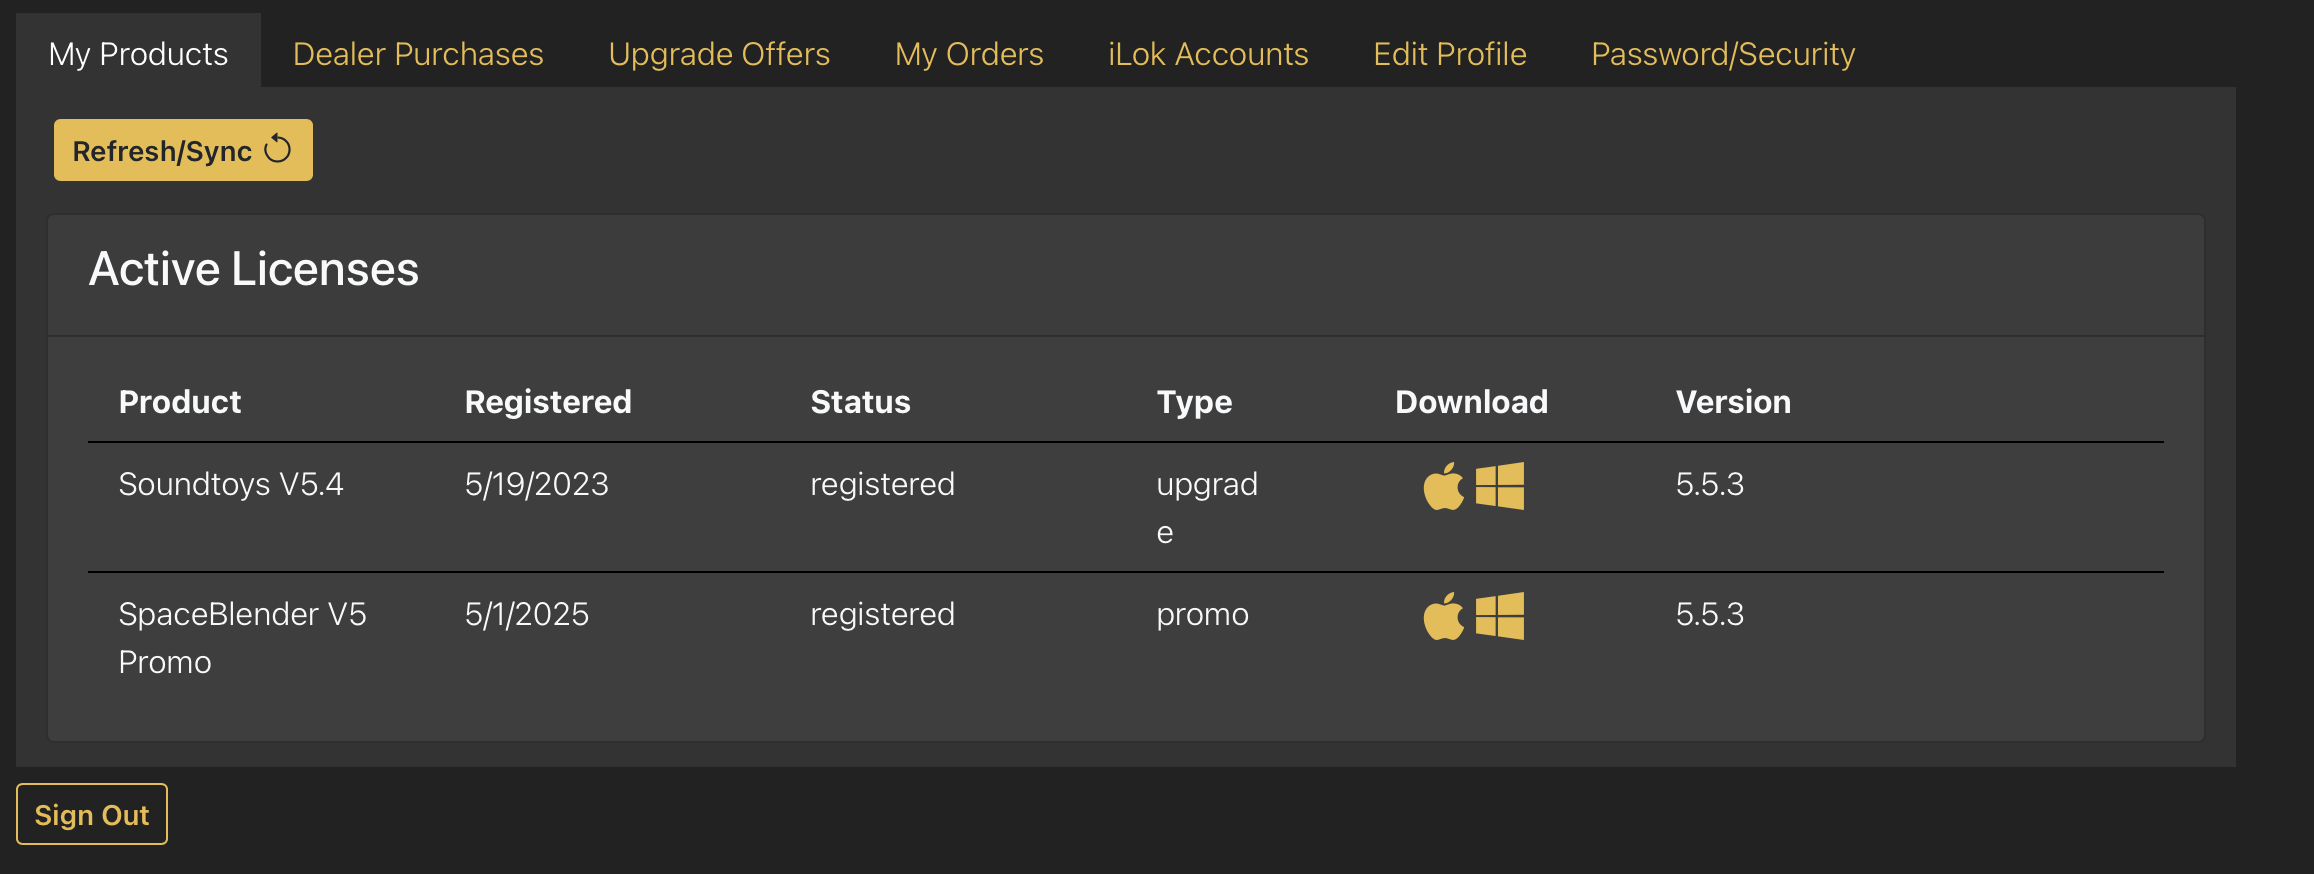Image resolution: width=2314 pixels, height=874 pixels.
Task: Click the registered status of SpaceBlender V5 Promo
Action: click(x=882, y=614)
